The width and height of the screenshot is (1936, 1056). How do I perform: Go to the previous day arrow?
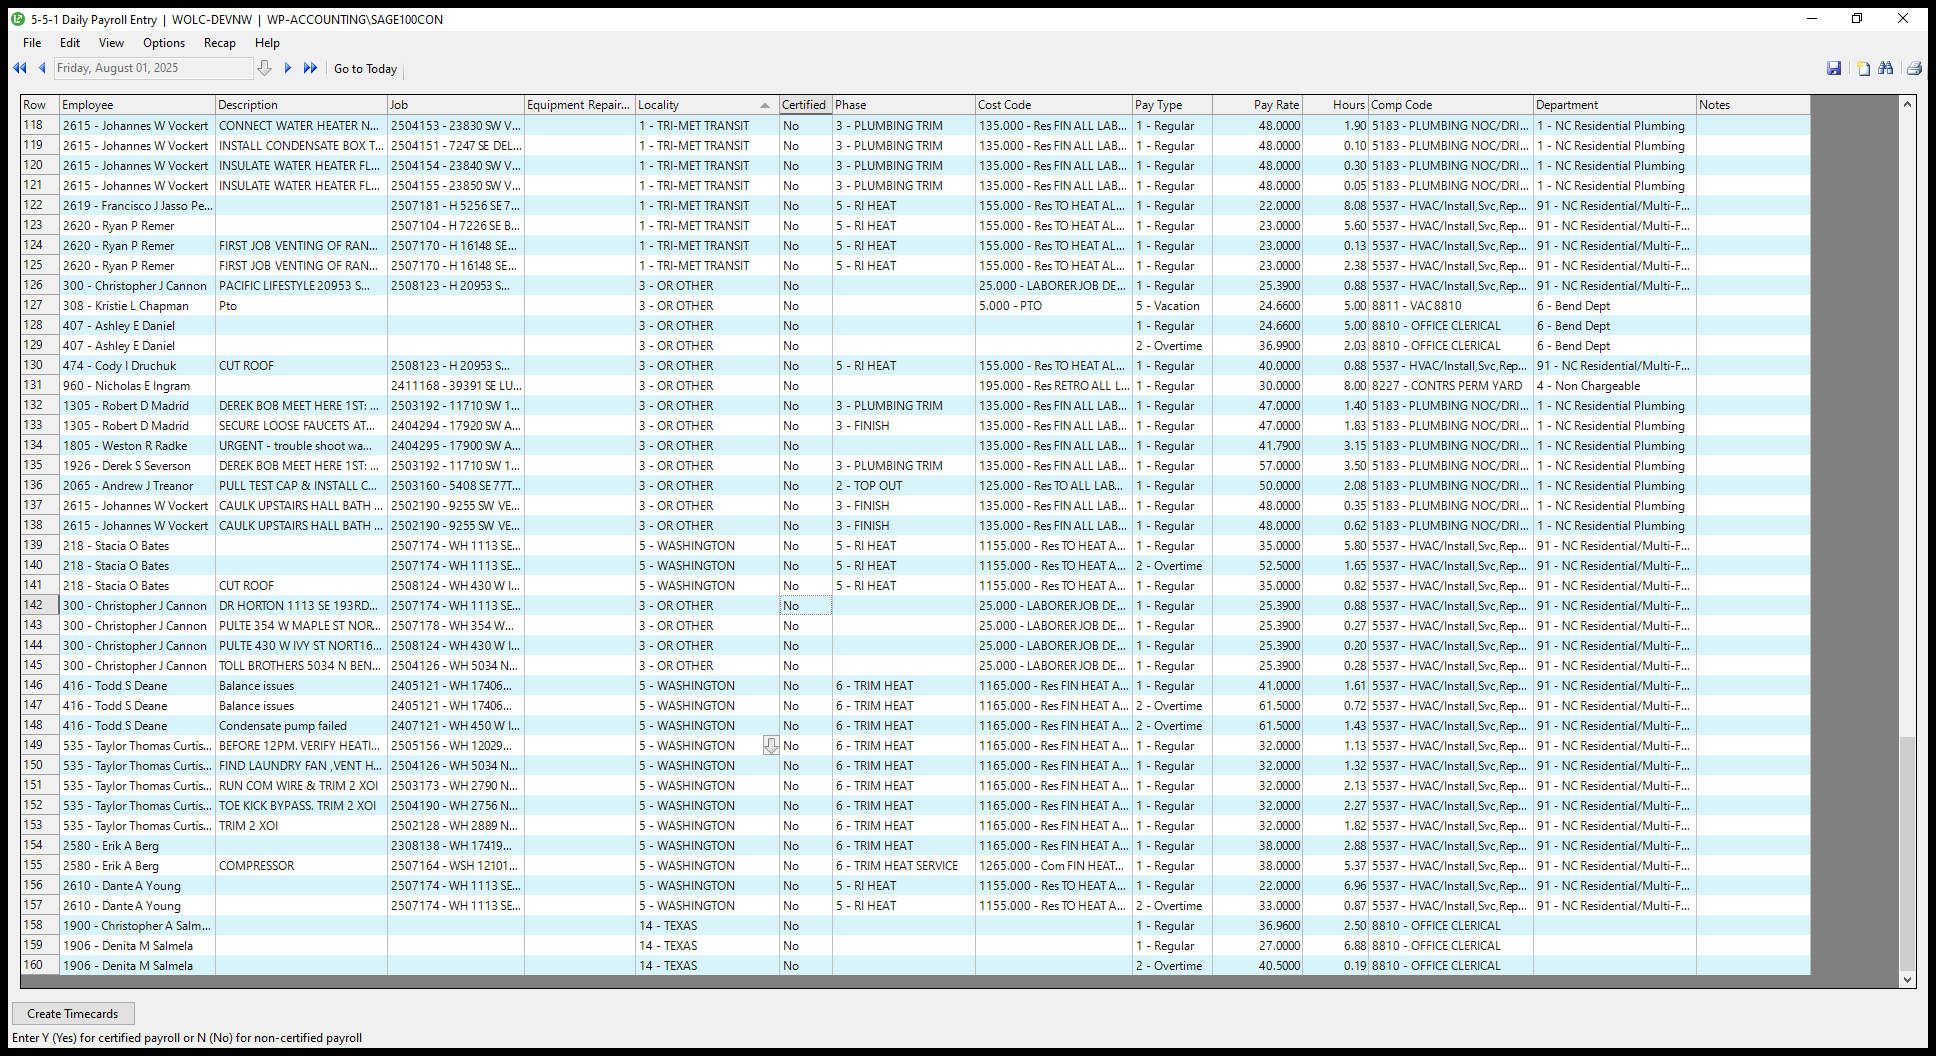[x=42, y=68]
